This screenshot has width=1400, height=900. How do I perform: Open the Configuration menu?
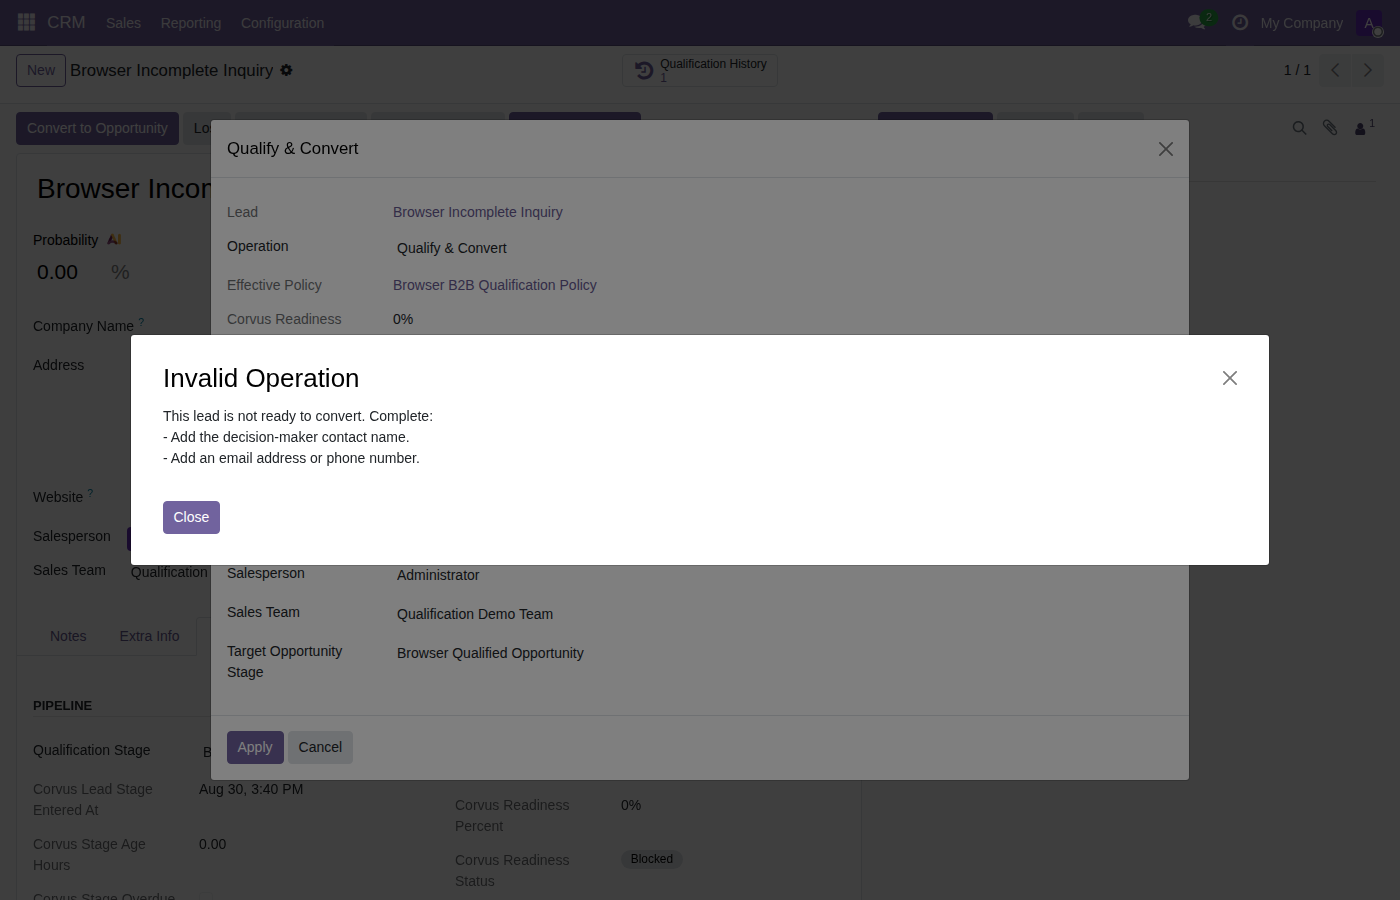tap(282, 23)
